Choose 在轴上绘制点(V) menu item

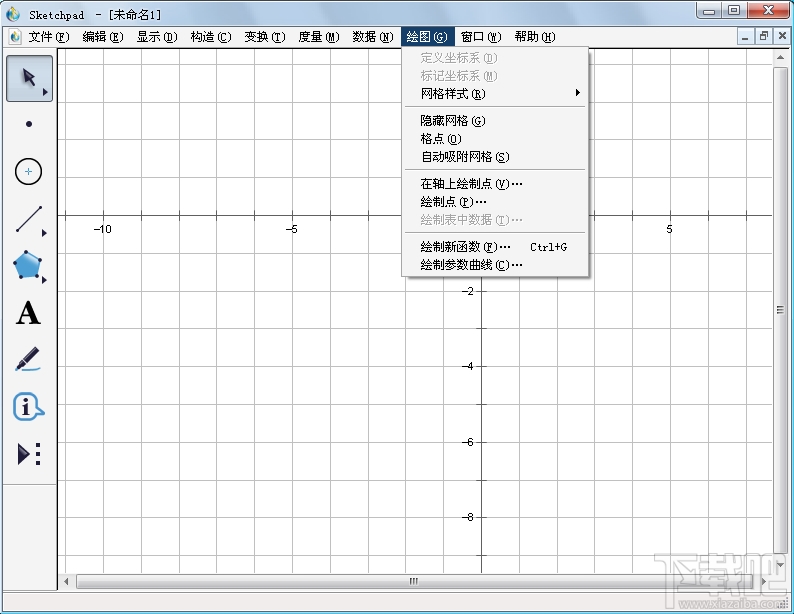click(495, 184)
